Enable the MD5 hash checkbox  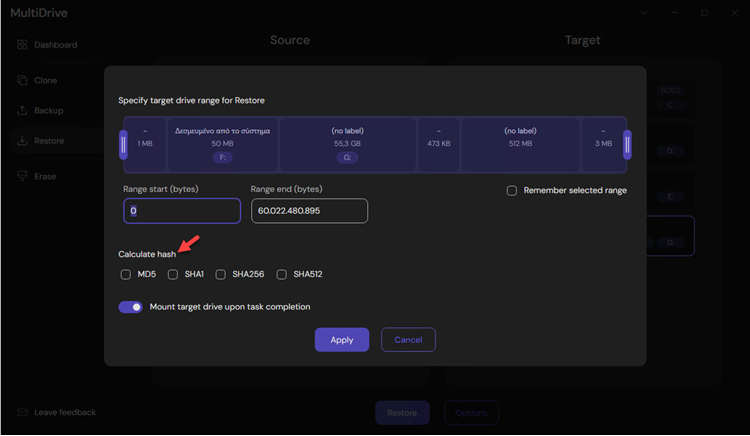(125, 274)
